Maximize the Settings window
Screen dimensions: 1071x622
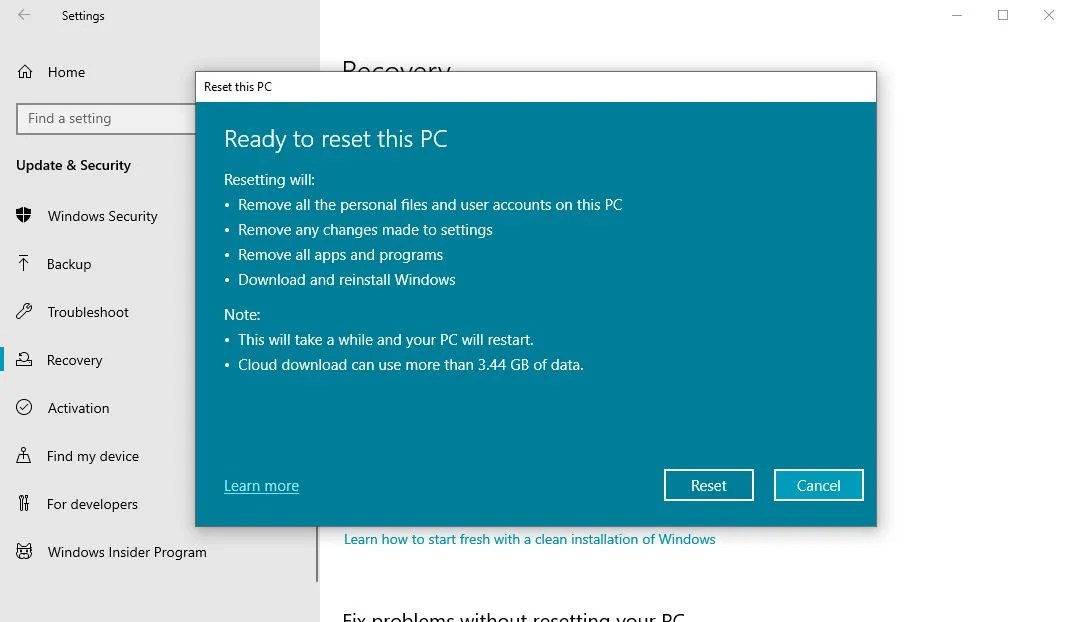(x=1003, y=15)
